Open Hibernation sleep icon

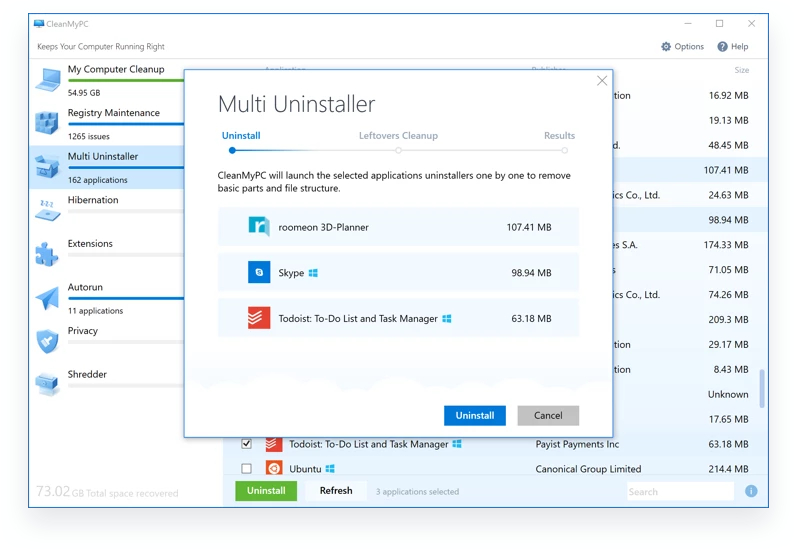point(48,210)
